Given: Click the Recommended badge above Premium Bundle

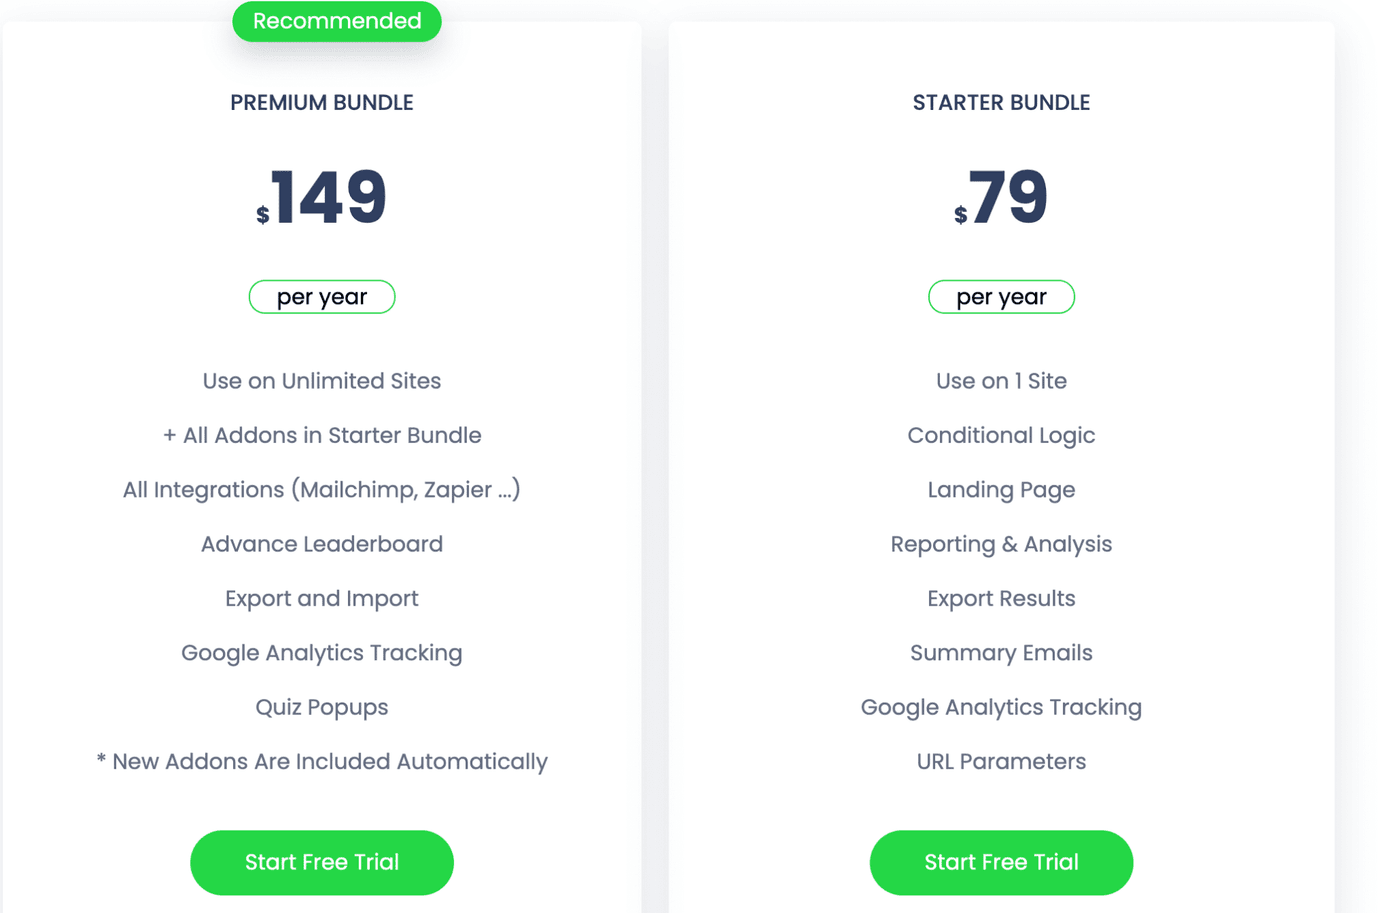Looking at the screenshot, I should click(336, 20).
